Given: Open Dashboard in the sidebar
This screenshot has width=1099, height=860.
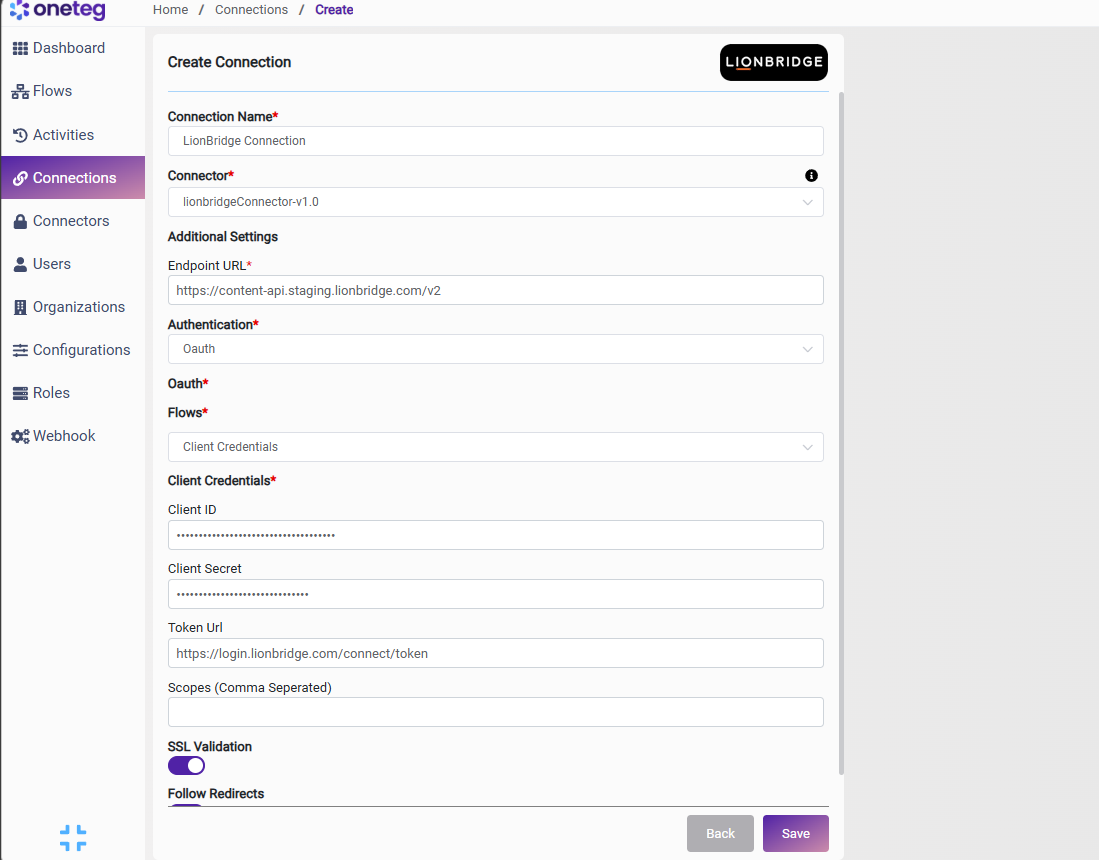Looking at the screenshot, I should (73, 48).
